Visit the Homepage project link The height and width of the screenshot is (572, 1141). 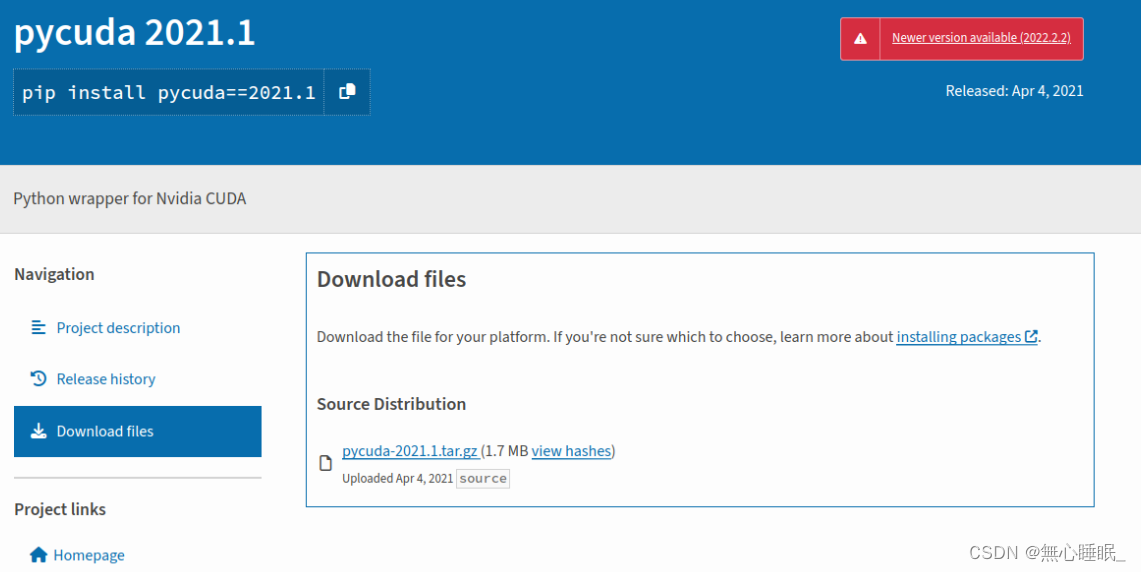click(89, 555)
